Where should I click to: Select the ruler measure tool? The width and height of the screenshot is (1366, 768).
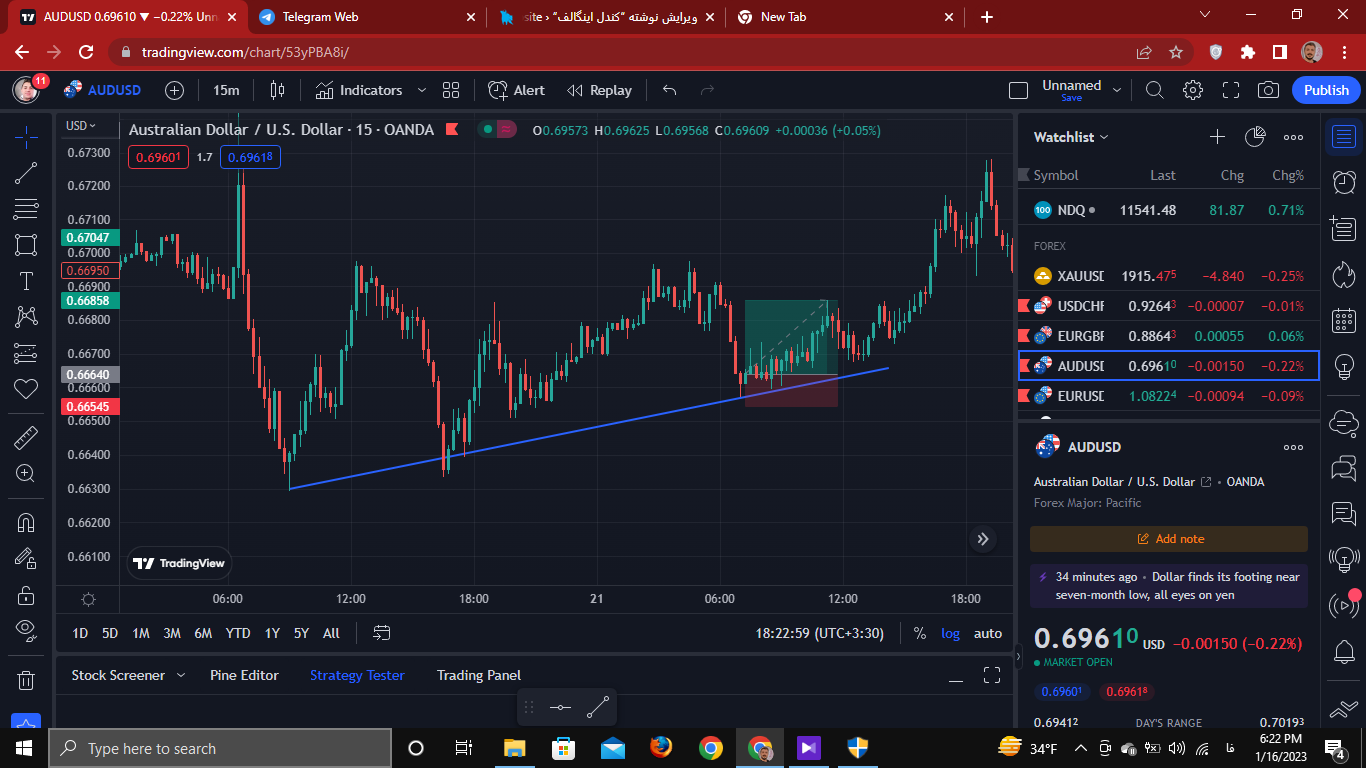(26, 438)
